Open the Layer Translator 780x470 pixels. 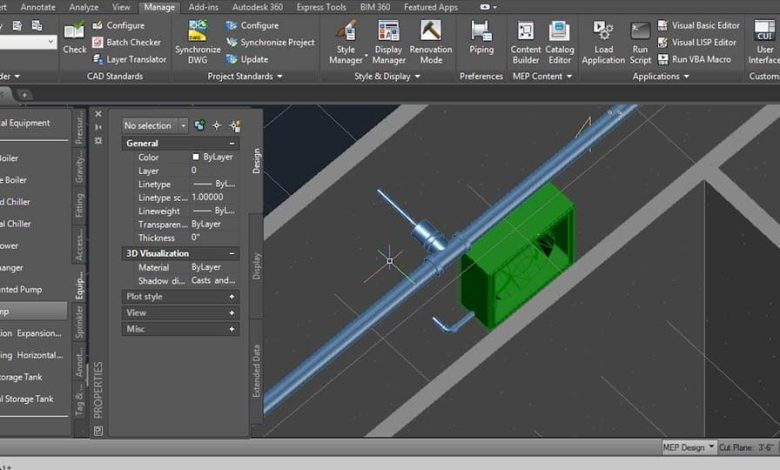coord(130,59)
